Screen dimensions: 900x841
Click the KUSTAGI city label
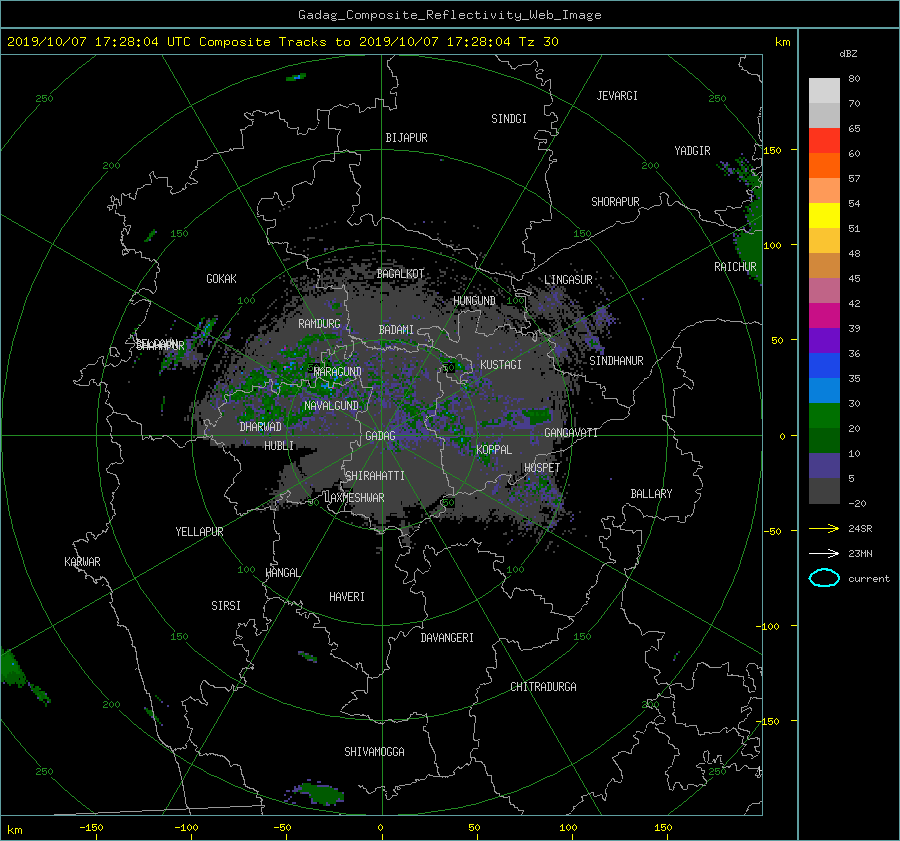click(x=501, y=365)
